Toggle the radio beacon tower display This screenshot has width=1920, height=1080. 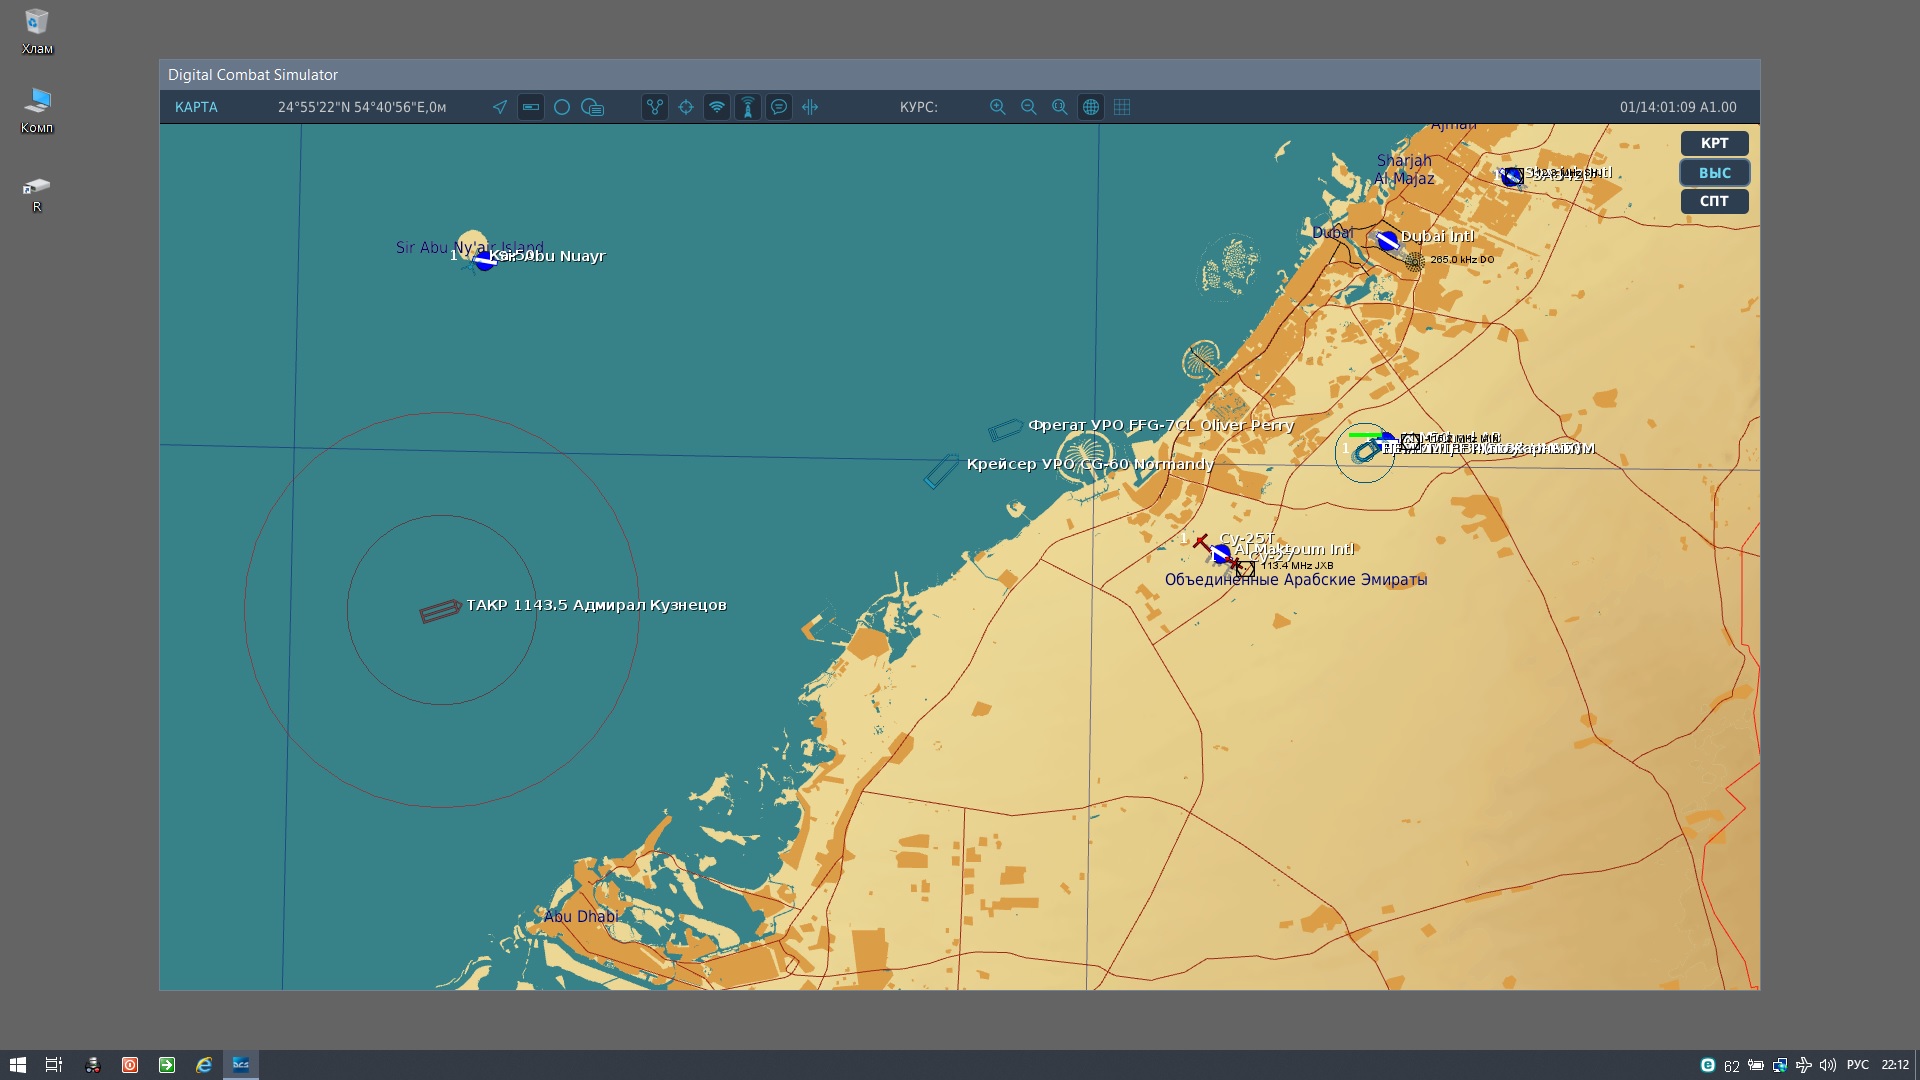coord(748,107)
